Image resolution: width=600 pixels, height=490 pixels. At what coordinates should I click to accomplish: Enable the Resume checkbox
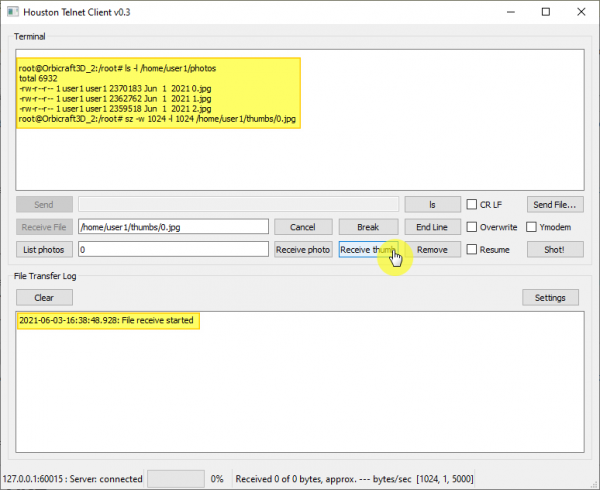[473, 249]
